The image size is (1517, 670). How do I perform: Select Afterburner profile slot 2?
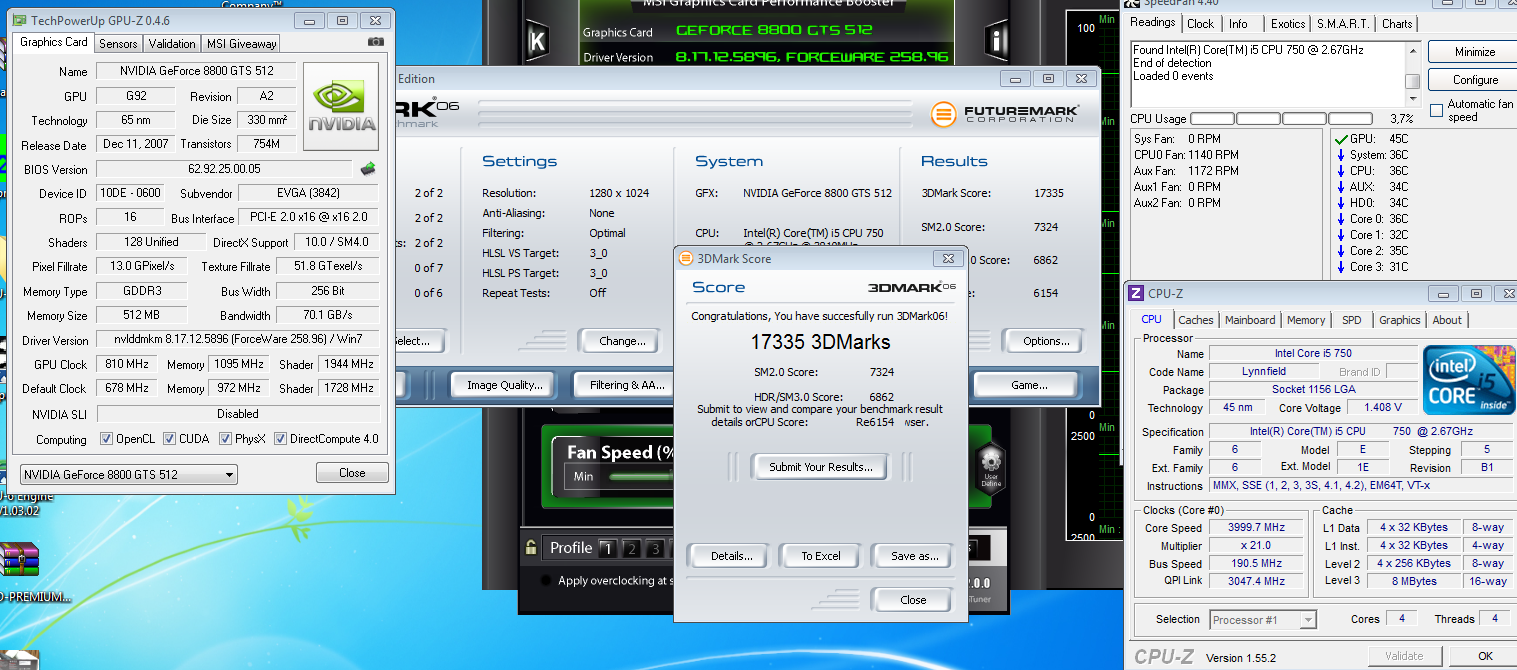[x=631, y=548]
